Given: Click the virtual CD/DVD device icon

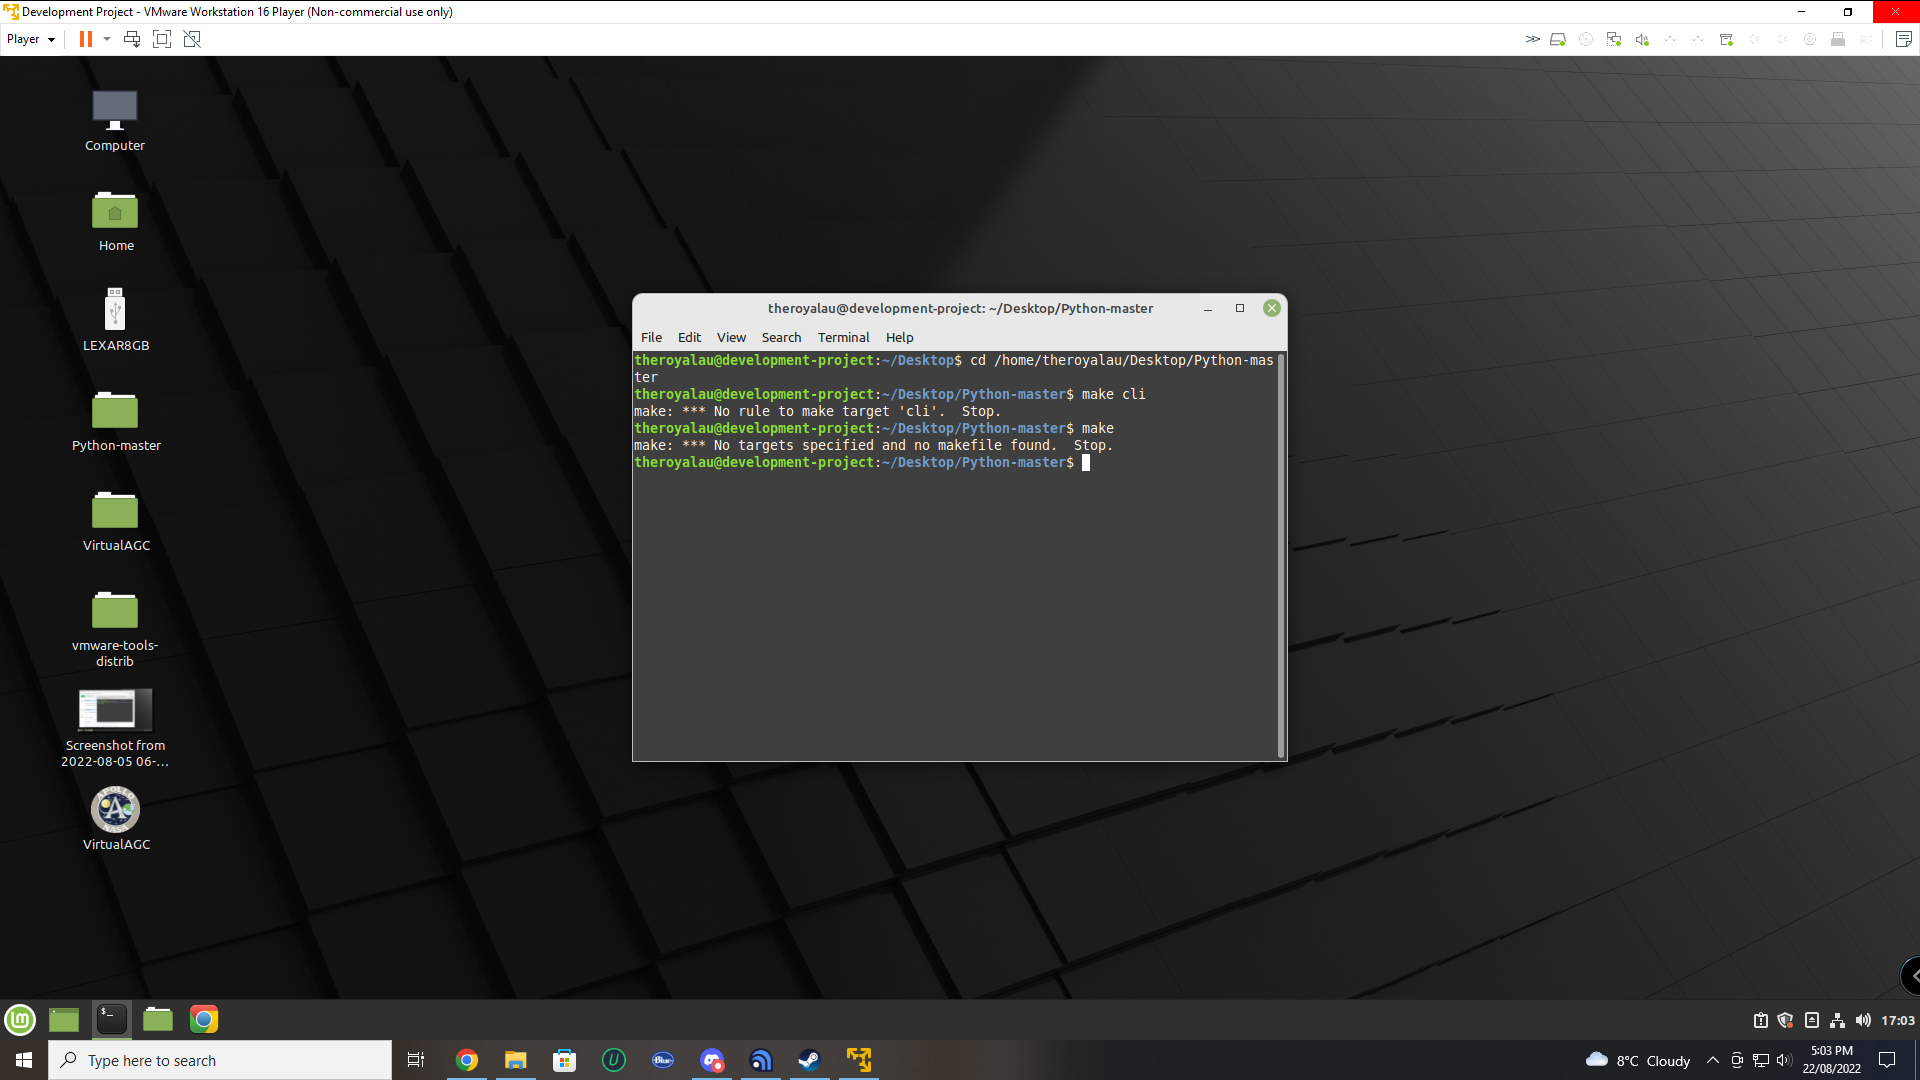Looking at the screenshot, I should pyautogui.click(x=1586, y=39).
